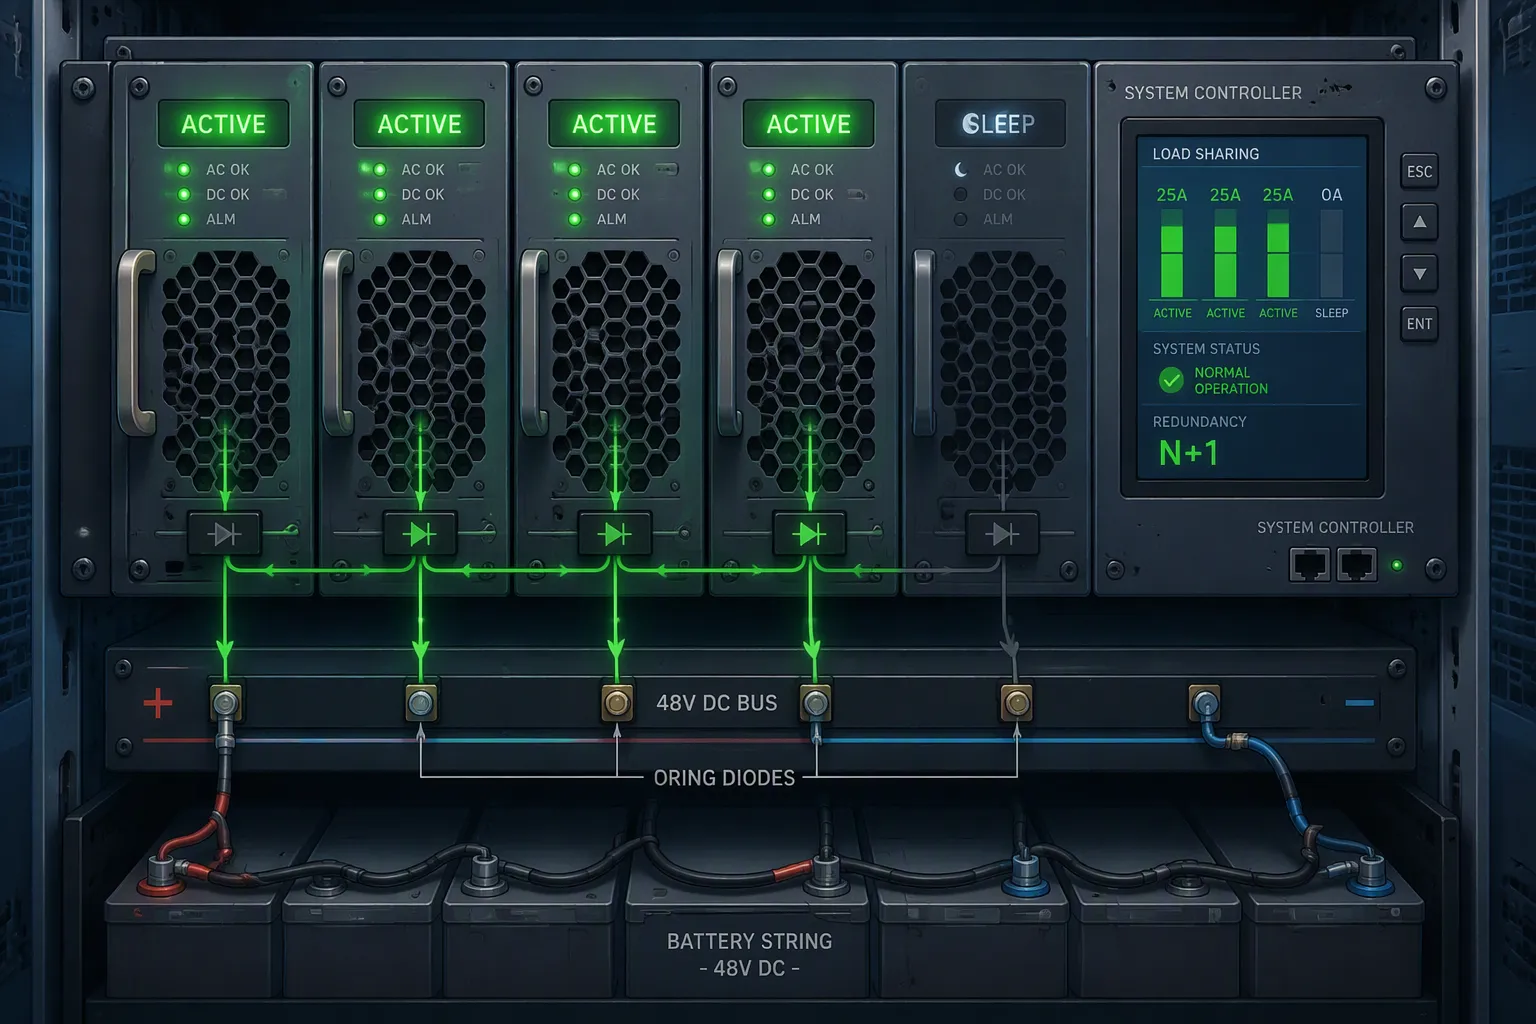The width and height of the screenshot is (1536, 1024).
Task: Click the green LED beside the Ethernet ports
Action: (1397, 566)
